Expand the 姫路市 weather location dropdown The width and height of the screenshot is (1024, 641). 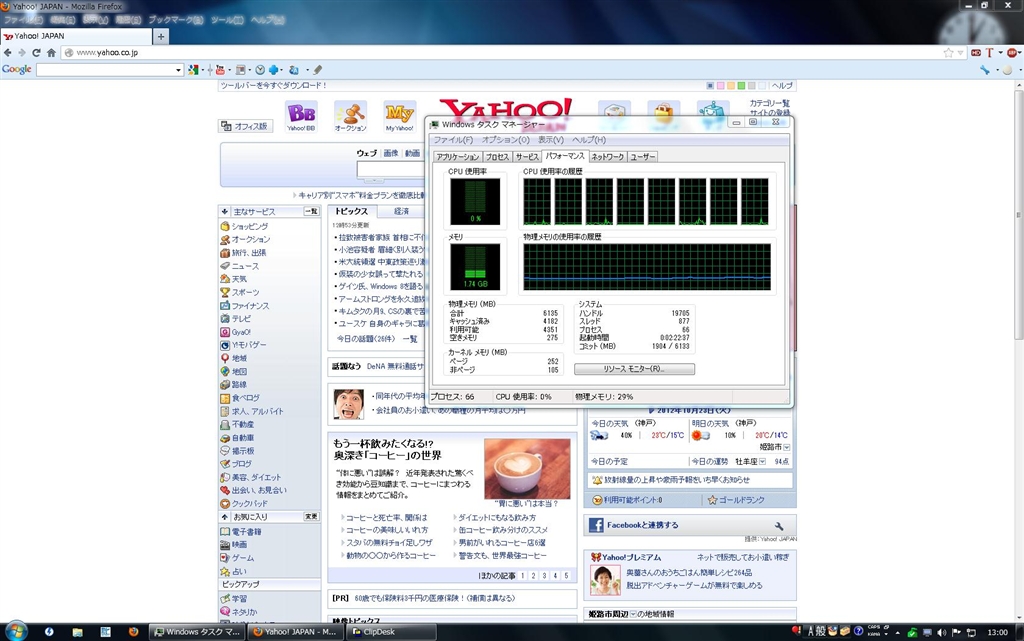tap(788, 447)
